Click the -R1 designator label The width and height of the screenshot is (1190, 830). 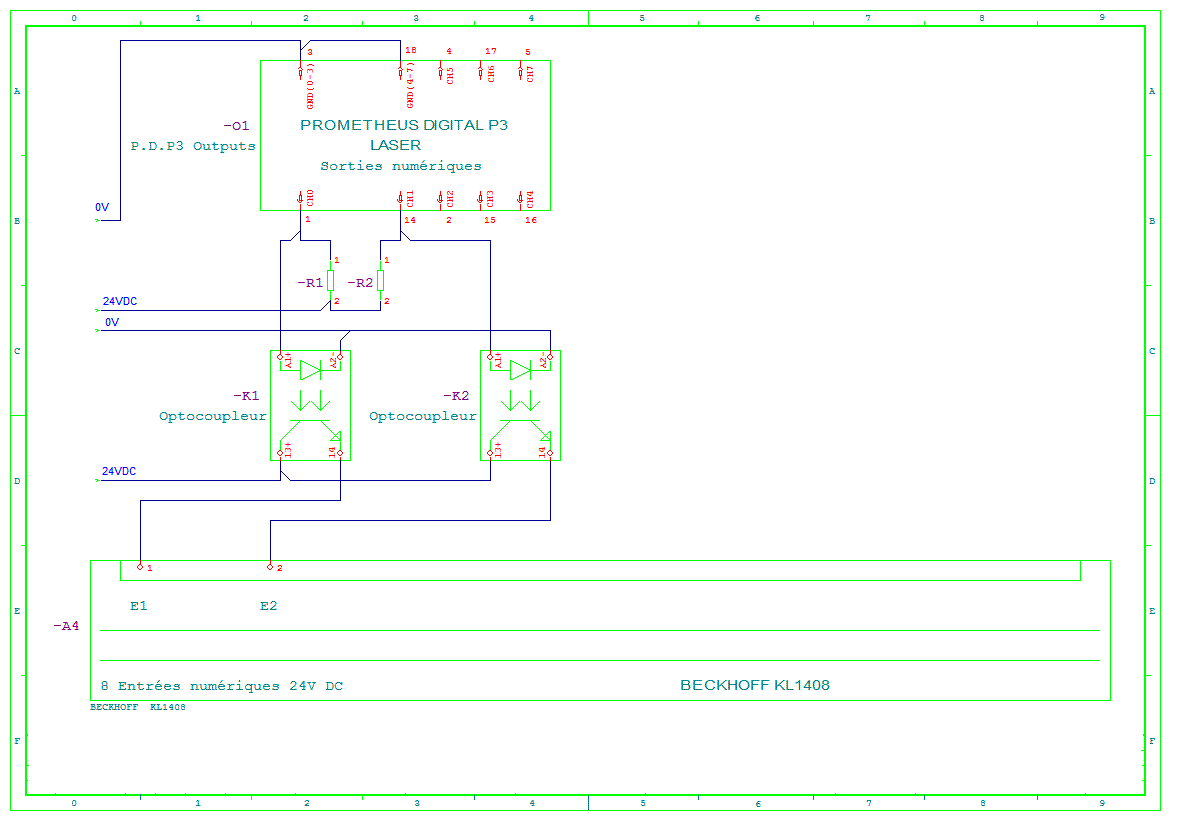coord(310,283)
